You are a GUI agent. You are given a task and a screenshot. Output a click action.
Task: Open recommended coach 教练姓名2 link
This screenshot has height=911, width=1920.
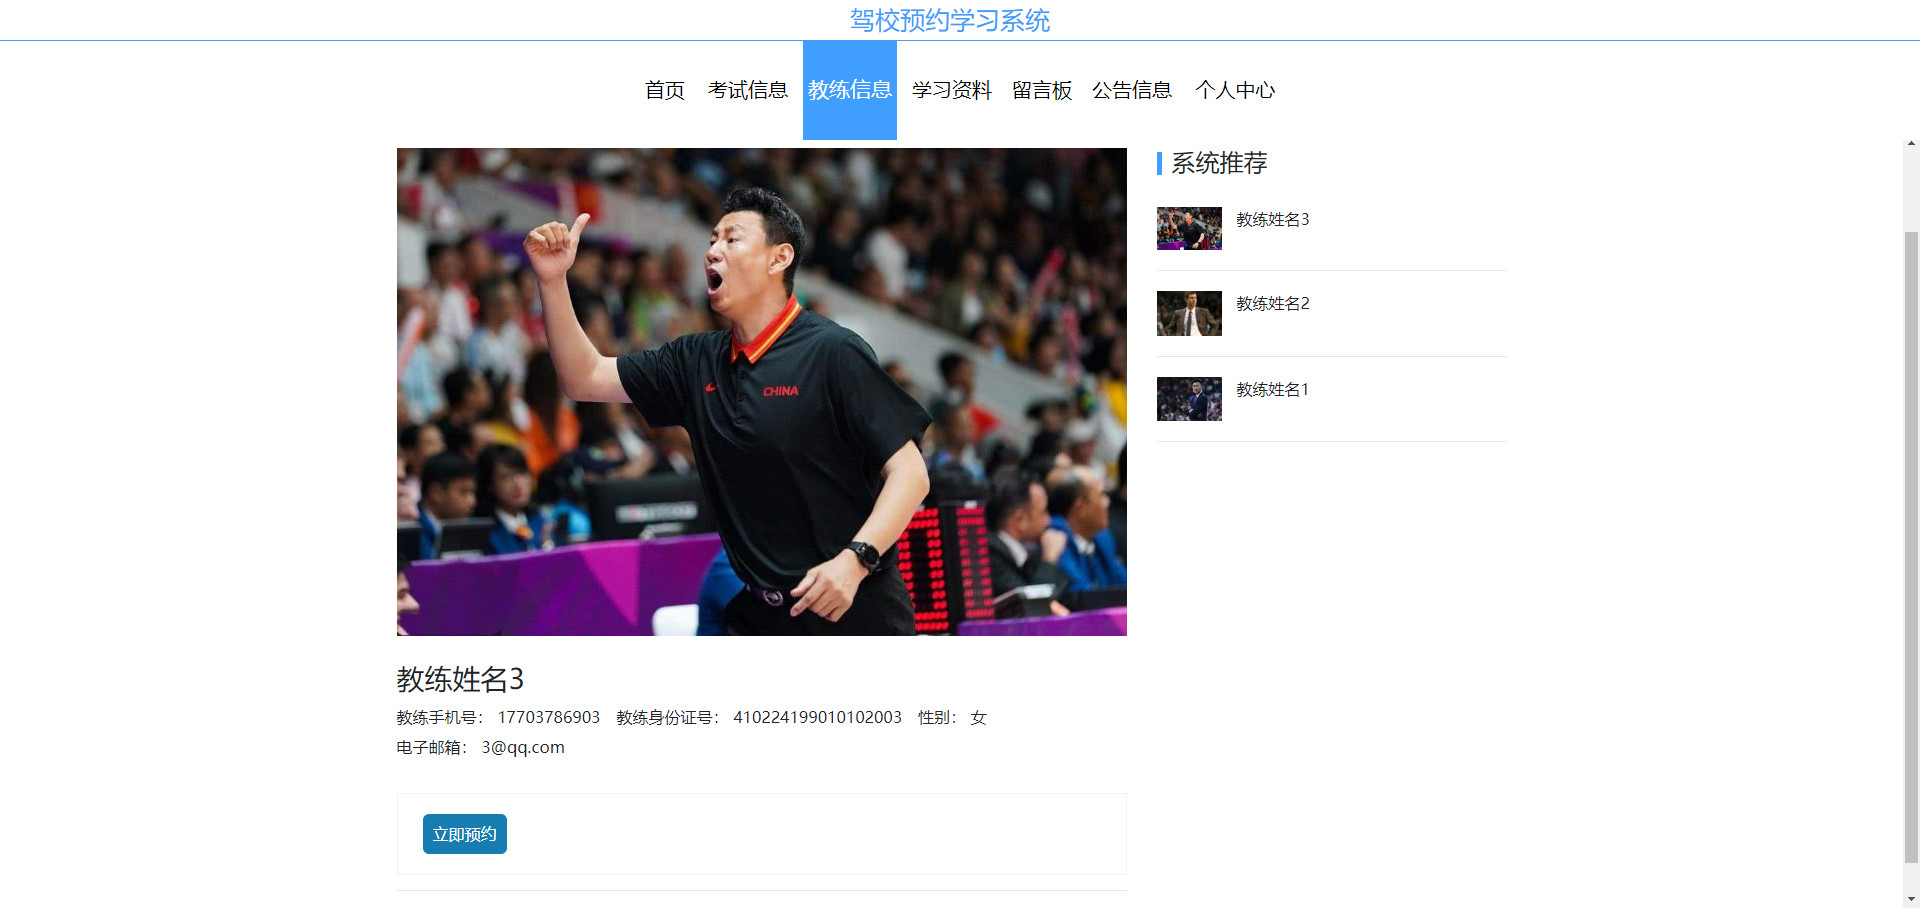[1272, 303]
